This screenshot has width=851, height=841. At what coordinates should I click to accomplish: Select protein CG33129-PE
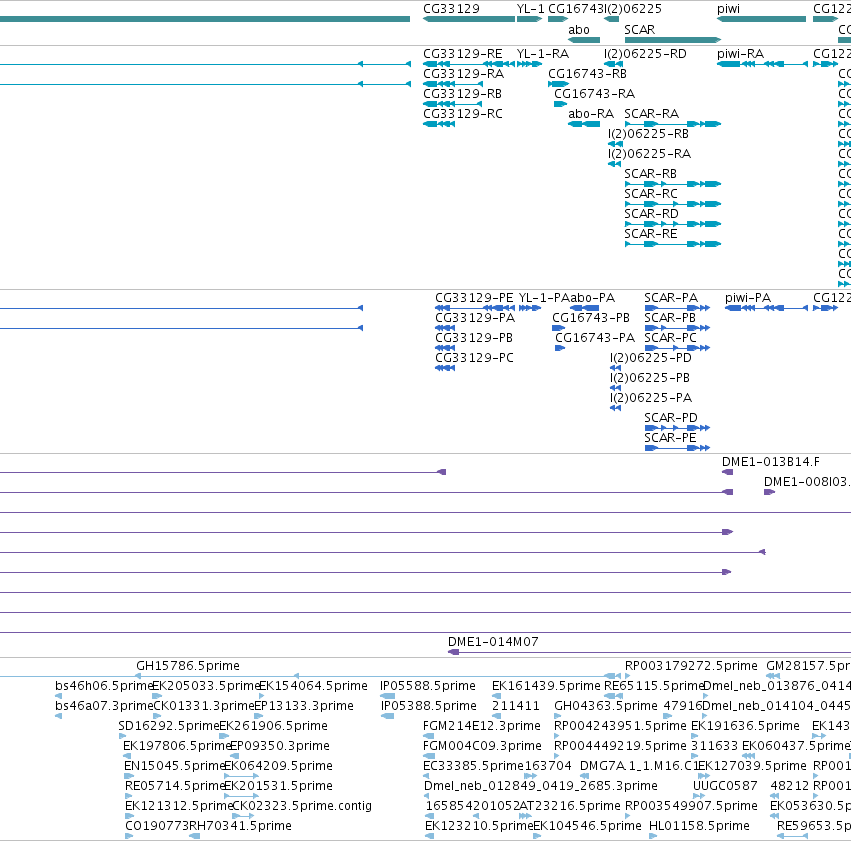pos(475,308)
